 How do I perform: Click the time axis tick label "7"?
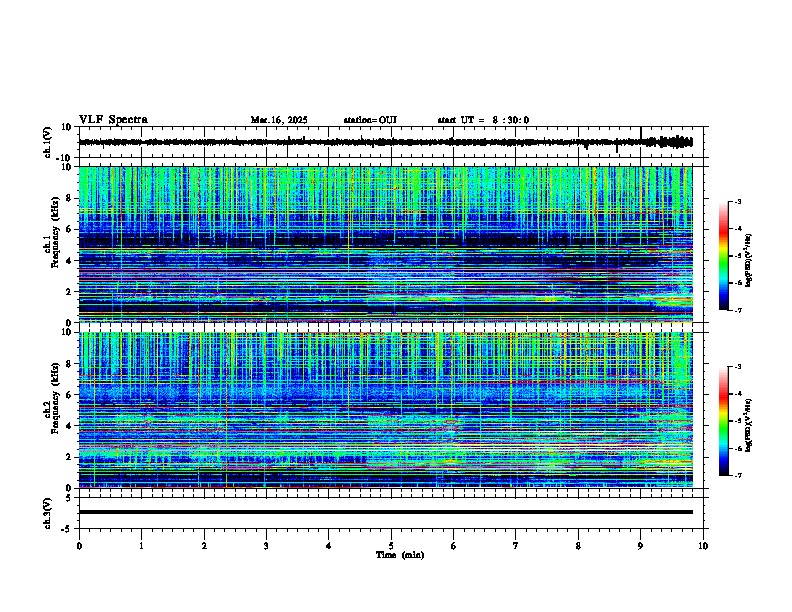tap(516, 546)
